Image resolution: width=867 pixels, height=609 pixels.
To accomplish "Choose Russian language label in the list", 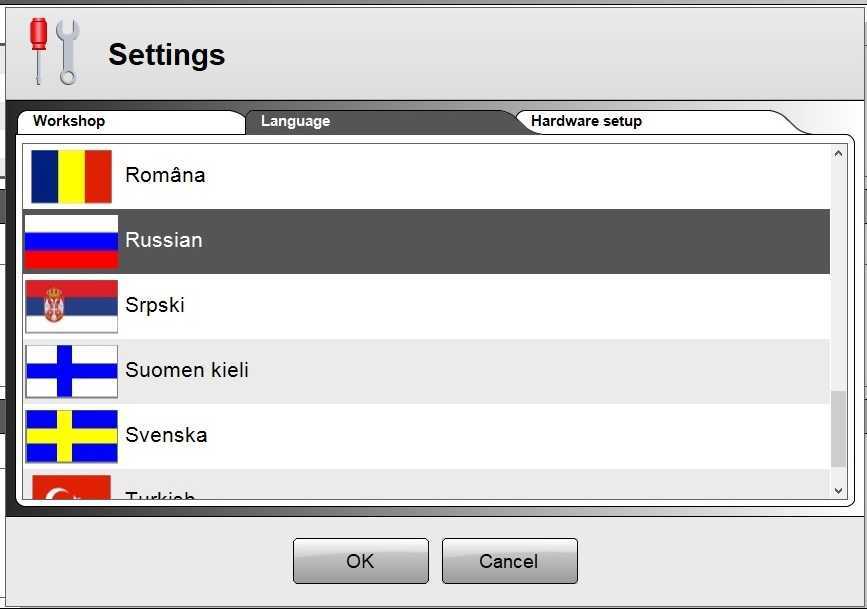I will pyautogui.click(x=164, y=240).
